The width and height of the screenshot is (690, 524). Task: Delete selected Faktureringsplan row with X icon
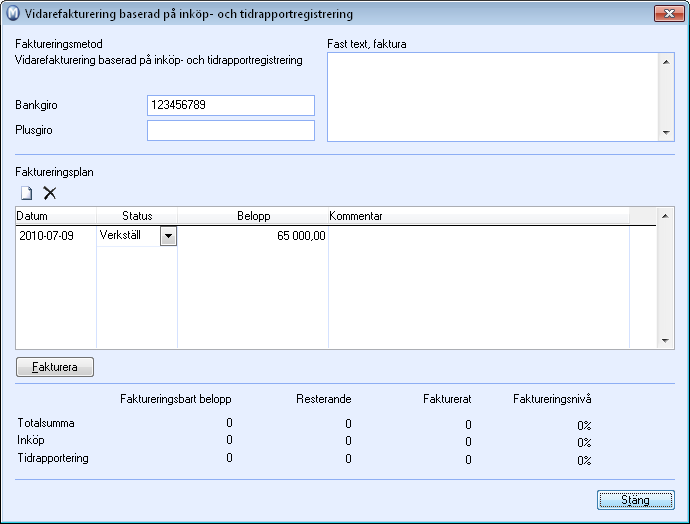coord(50,193)
